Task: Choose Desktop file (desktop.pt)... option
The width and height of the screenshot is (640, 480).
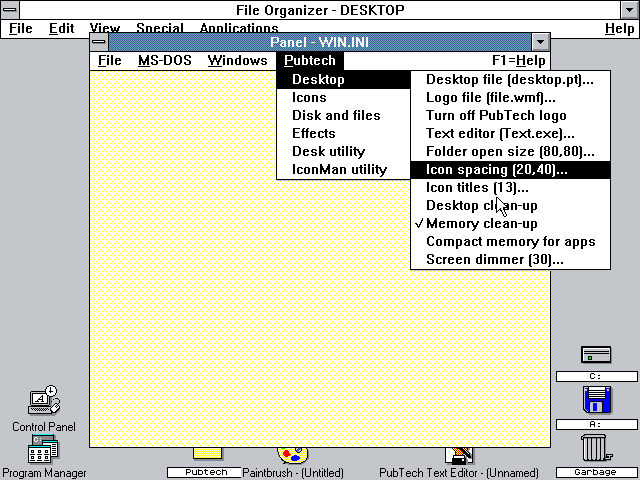Action: click(x=510, y=80)
